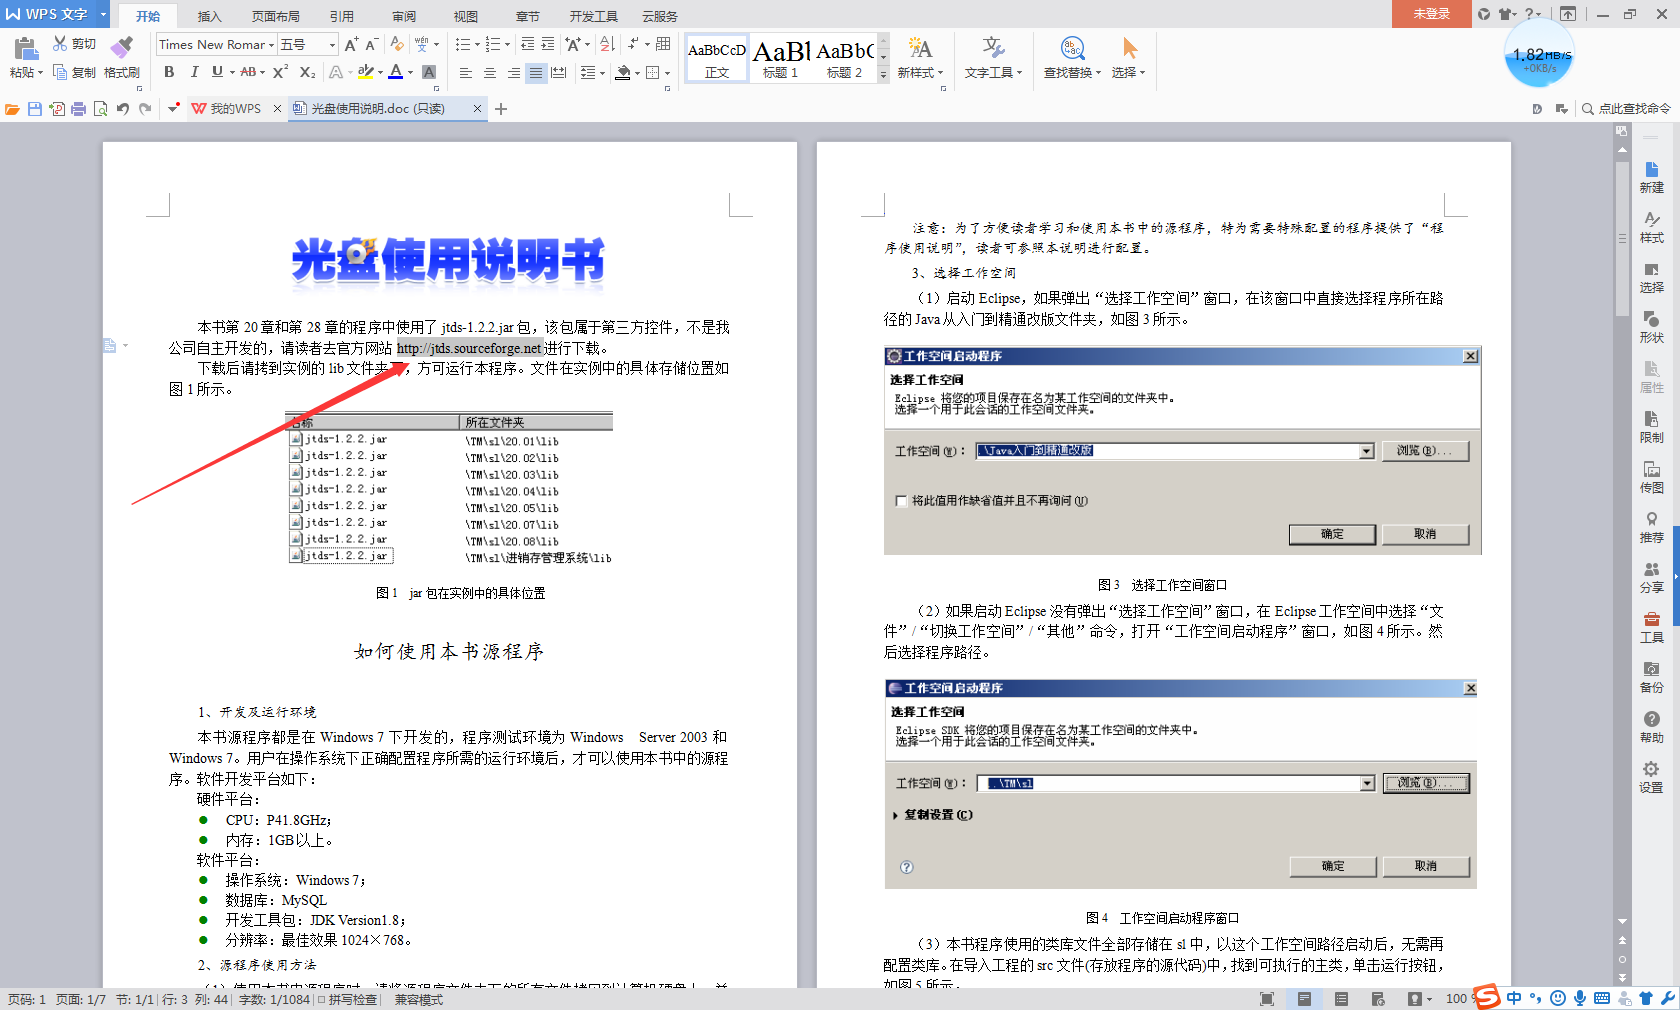Increase paragraph indent
The image size is (1680, 1010).
click(x=548, y=44)
